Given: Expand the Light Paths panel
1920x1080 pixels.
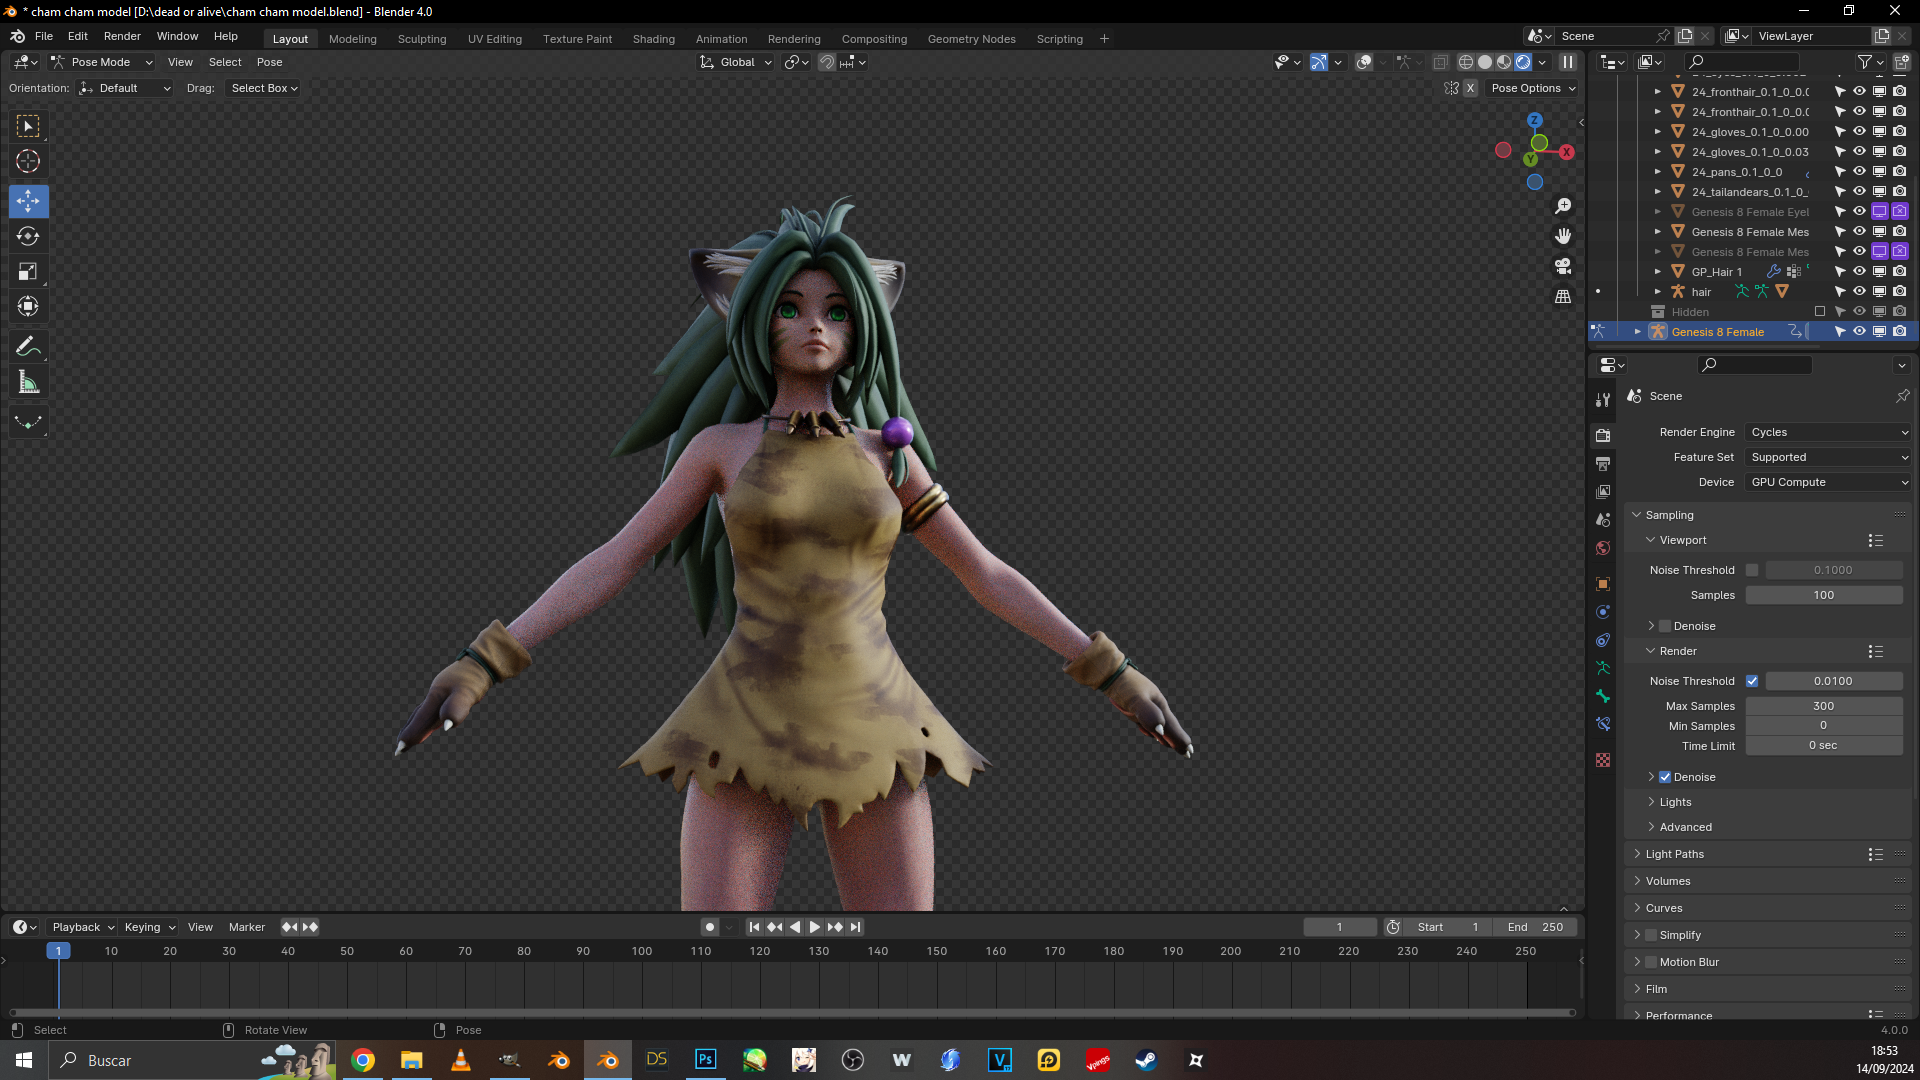Looking at the screenshot, I should tap(1675, 854).
